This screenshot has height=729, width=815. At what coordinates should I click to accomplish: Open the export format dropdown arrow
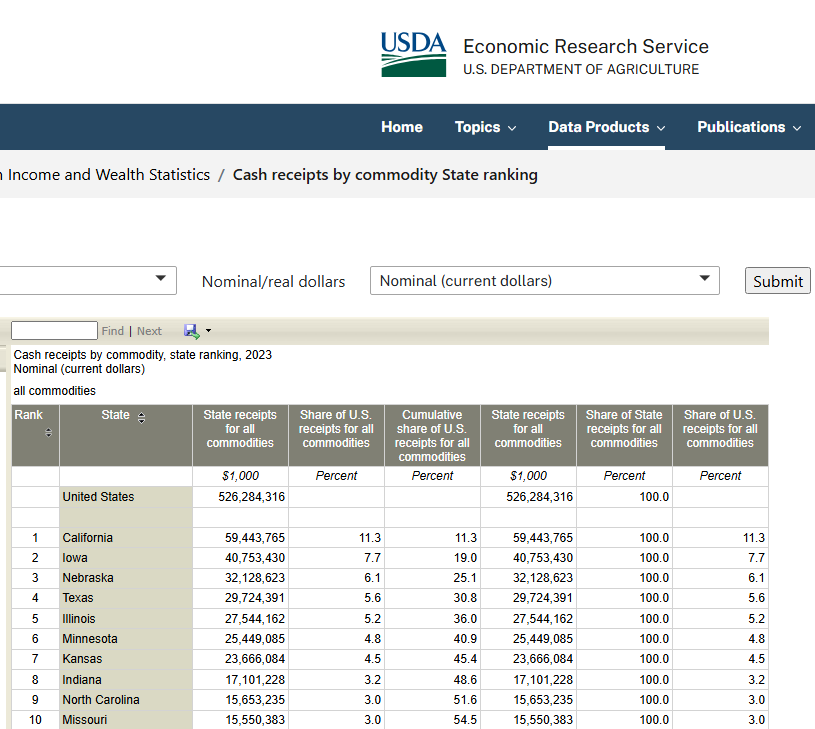(x=208, y=330)
